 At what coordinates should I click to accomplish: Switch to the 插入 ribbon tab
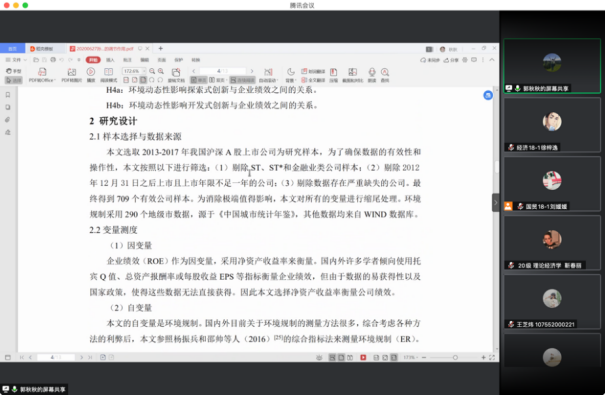pos(110,60)
